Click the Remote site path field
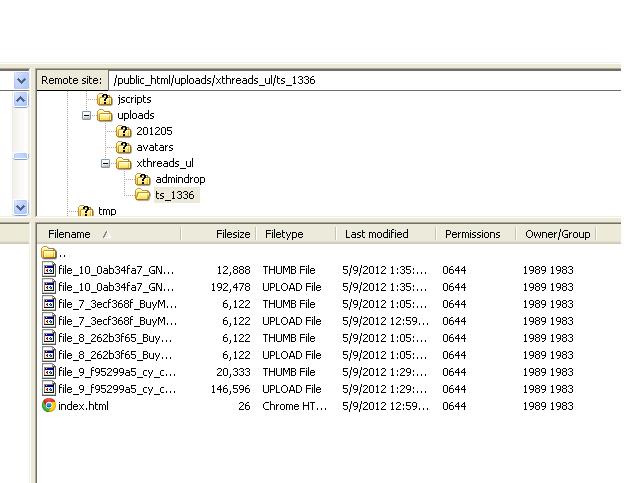 coord(360,80)
